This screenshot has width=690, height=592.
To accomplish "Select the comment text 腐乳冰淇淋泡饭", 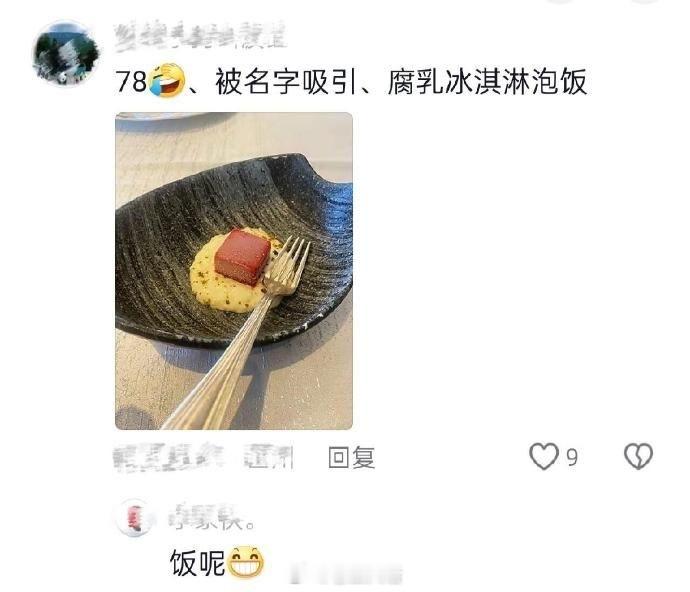I will coord(487,82).
